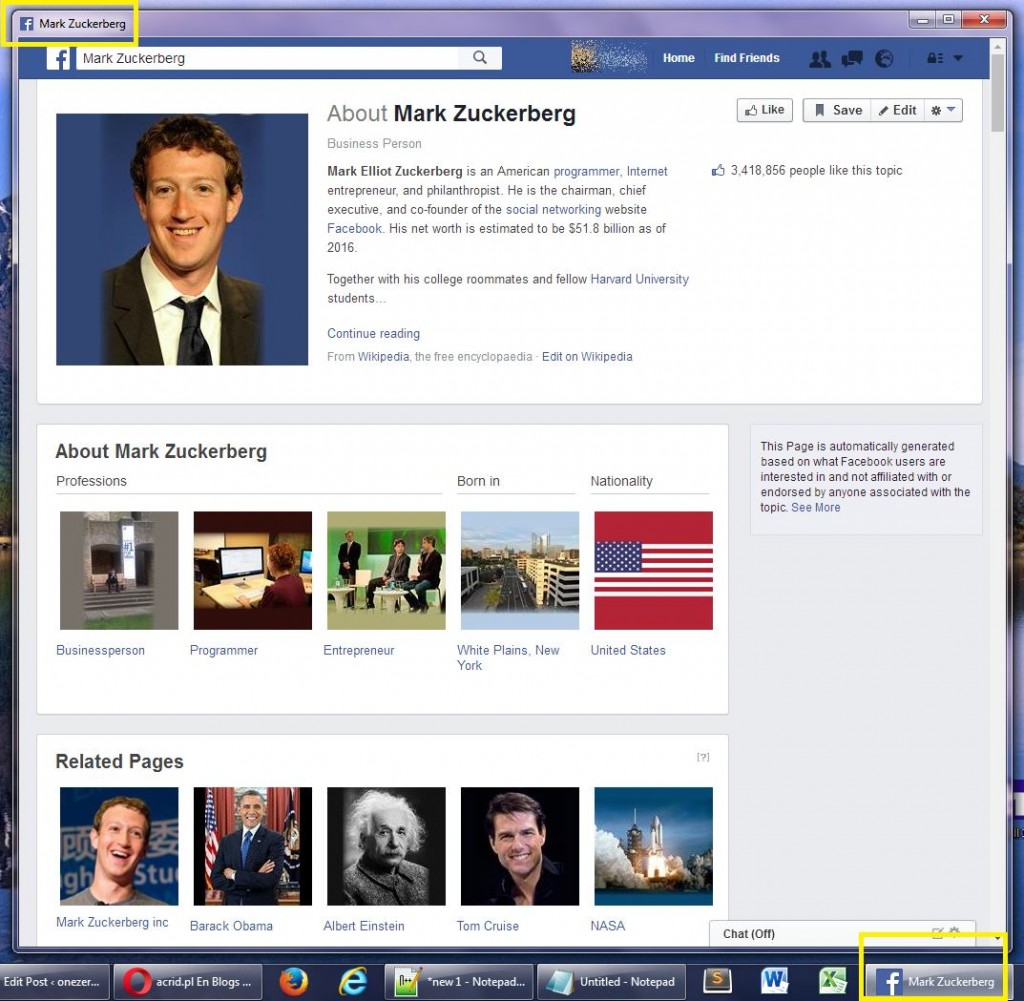The width and height of the screenshot is (1024, 1001).
Task: Click the Related Pages help [?] link
Action: 703,757
